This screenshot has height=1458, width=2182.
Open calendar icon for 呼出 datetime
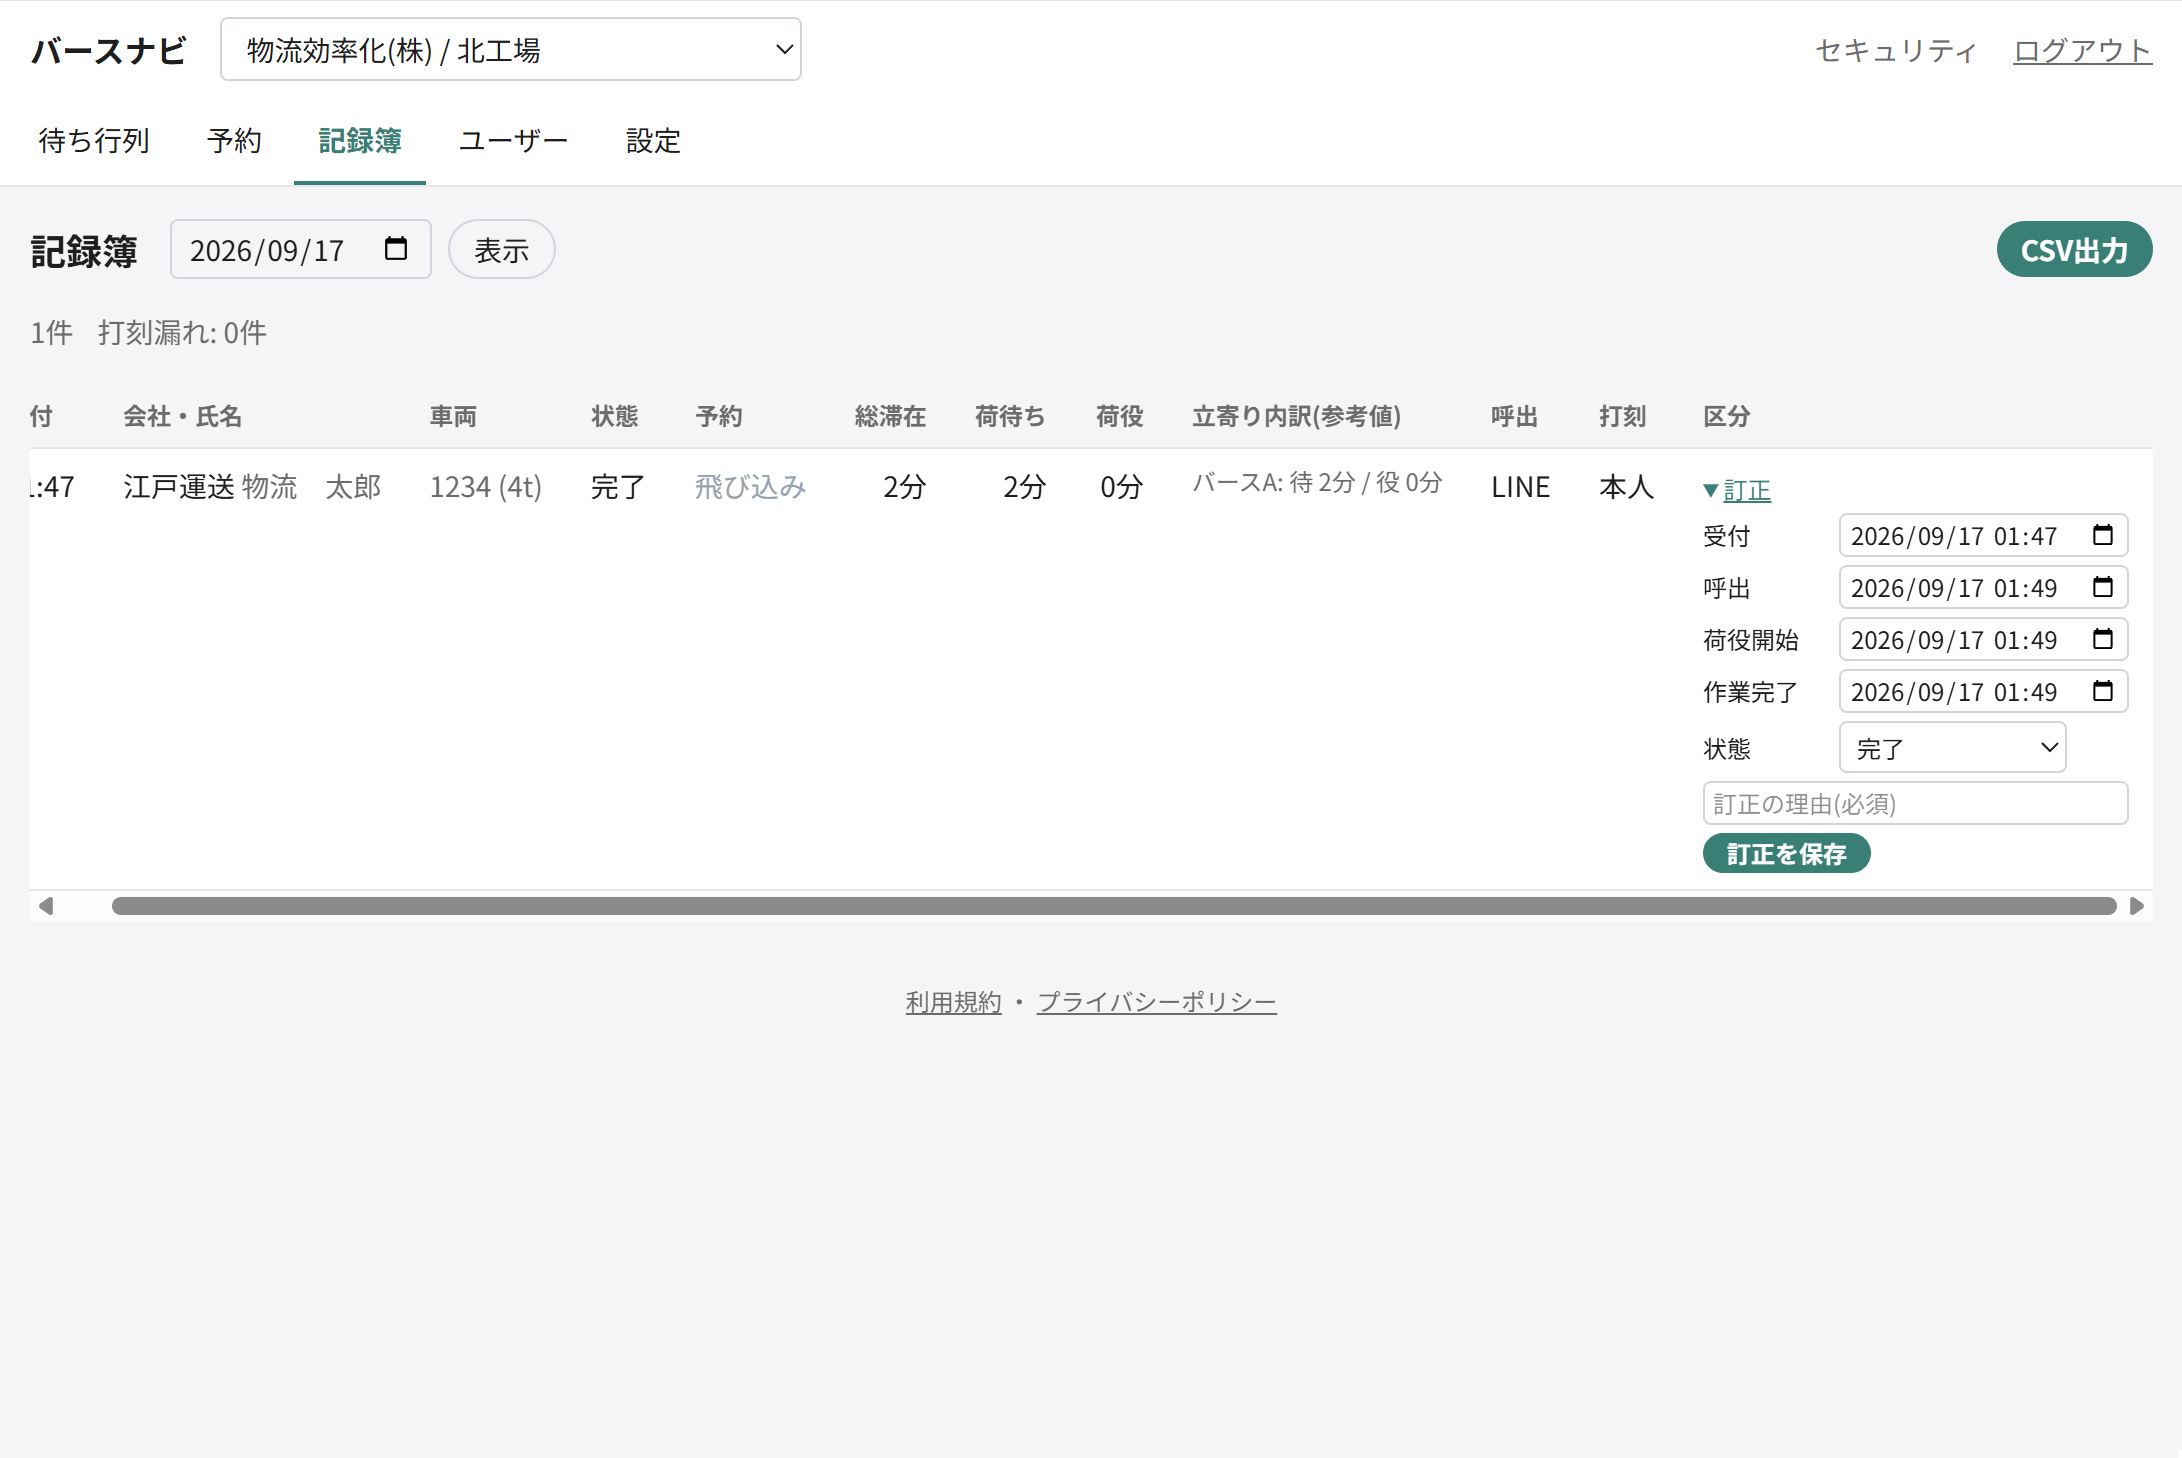pos(2103,587)
